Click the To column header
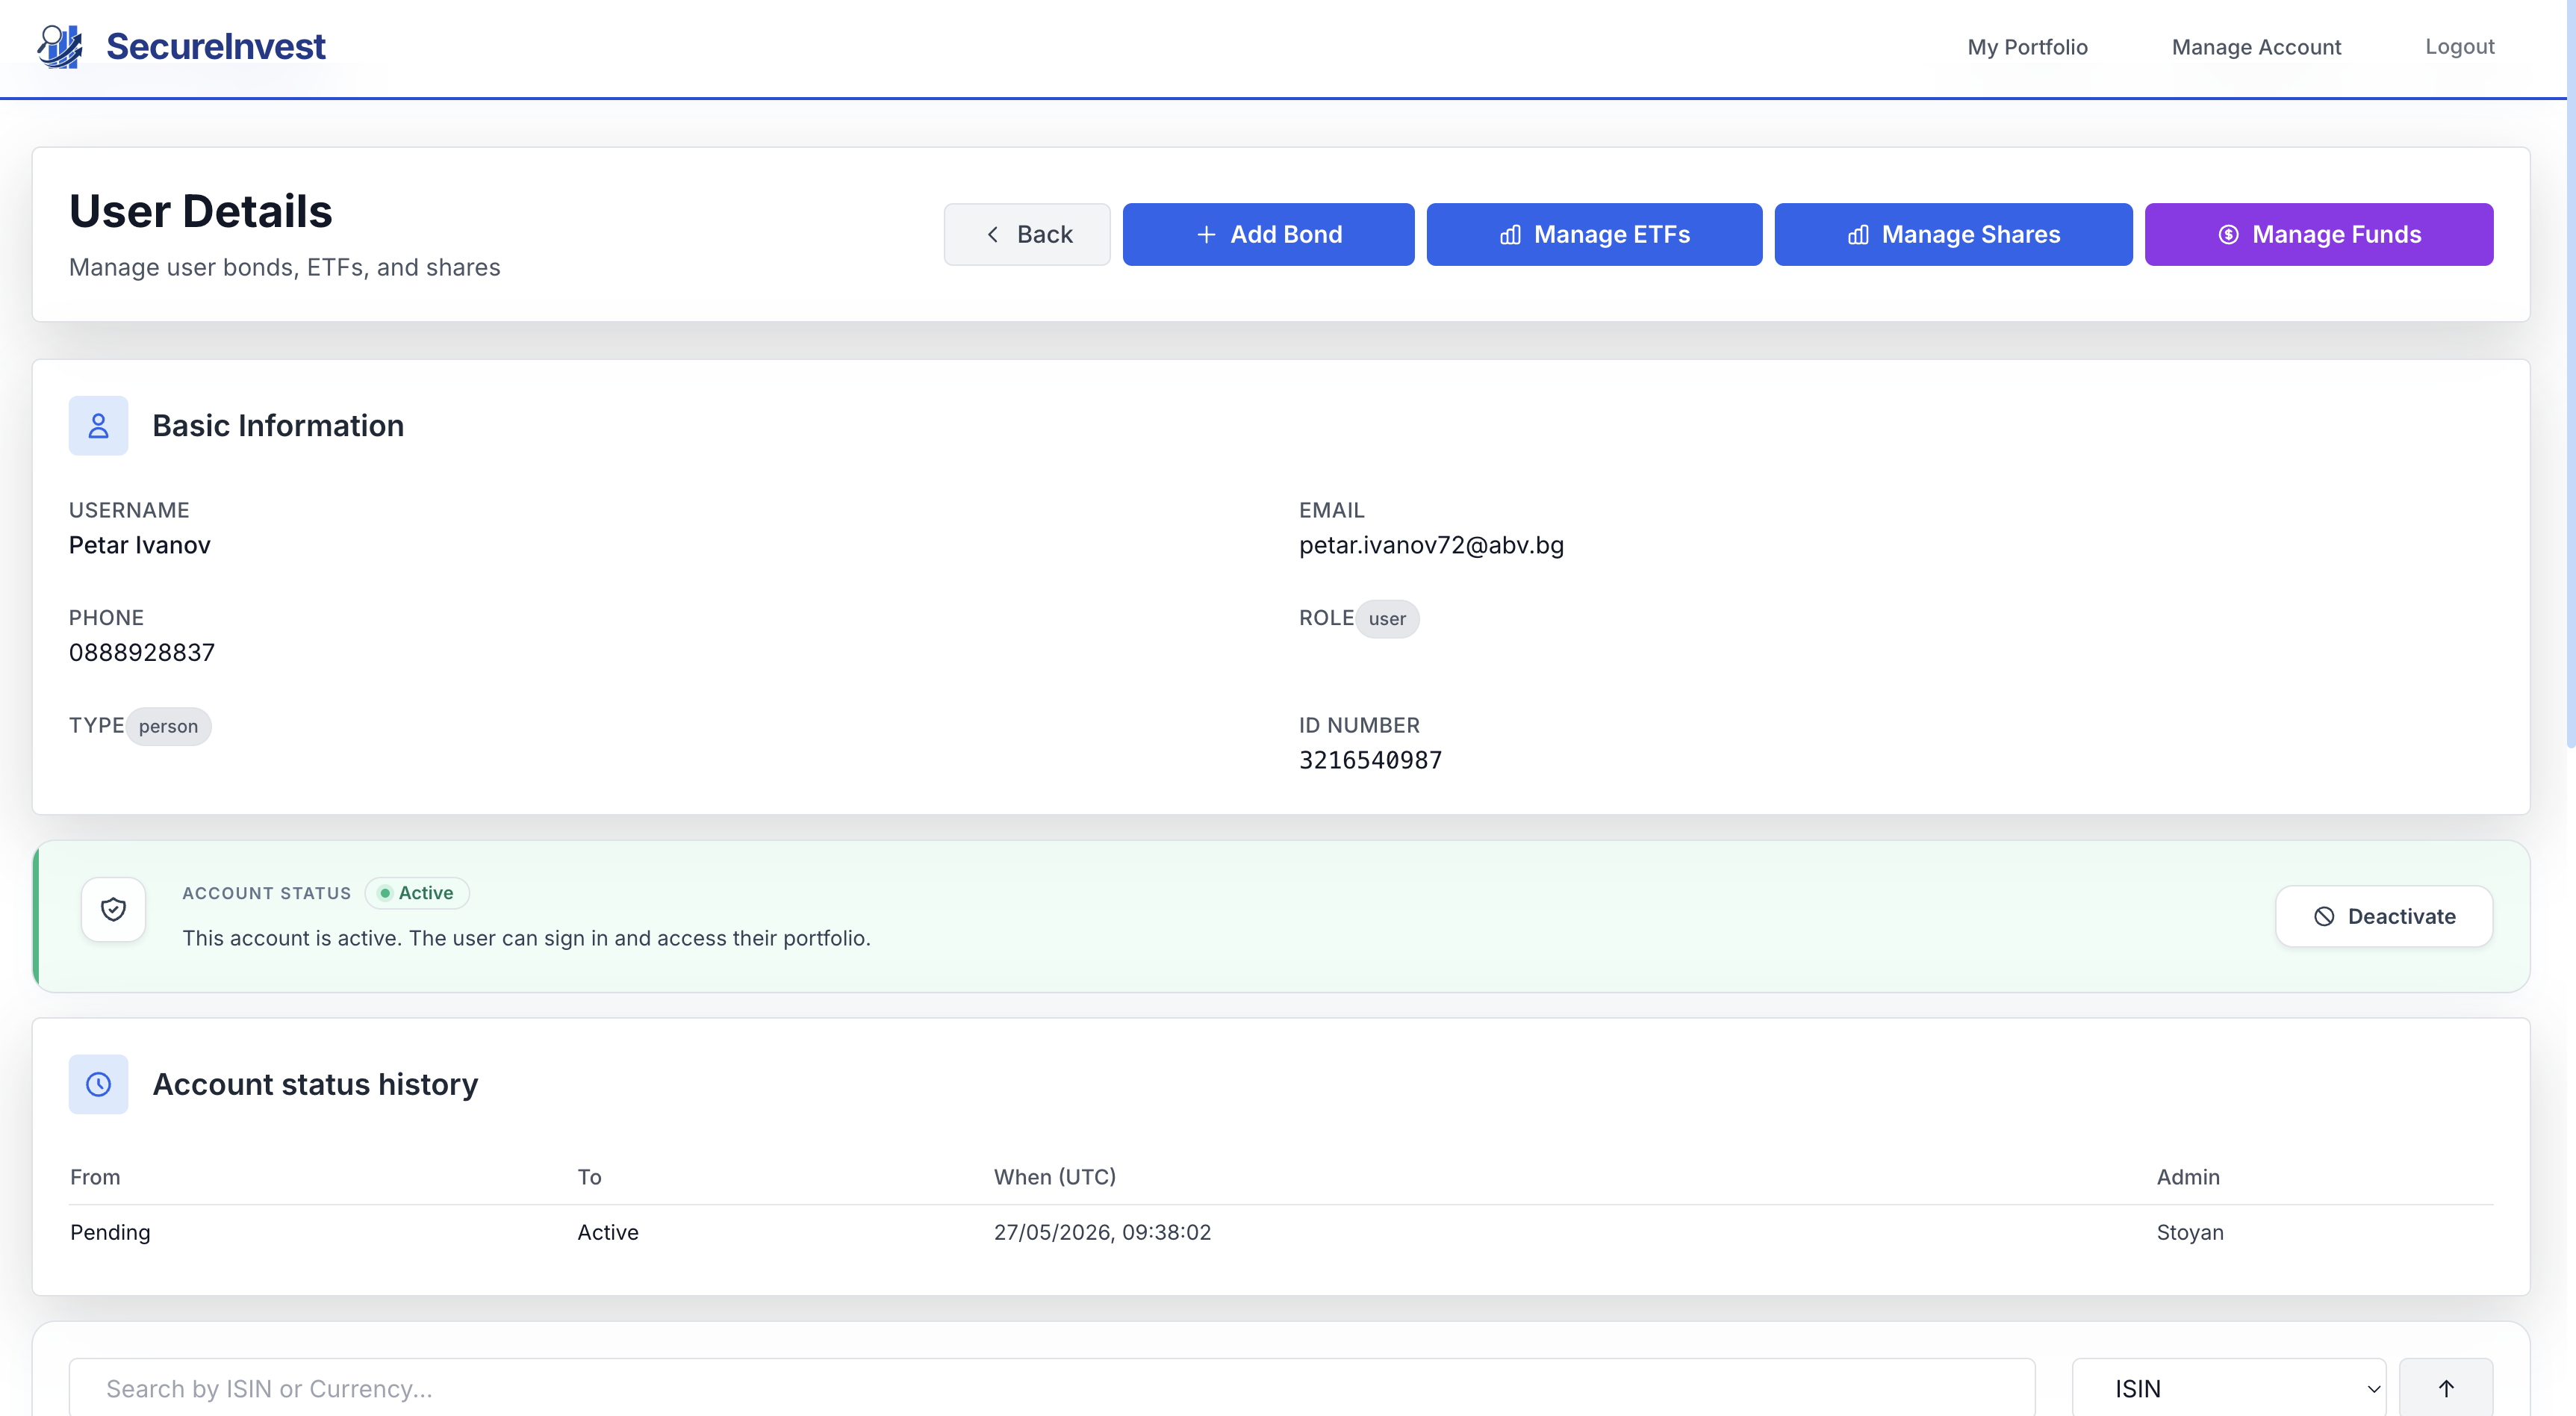This screenshot has height=1416, width=2576. [x=589, y=1177]
